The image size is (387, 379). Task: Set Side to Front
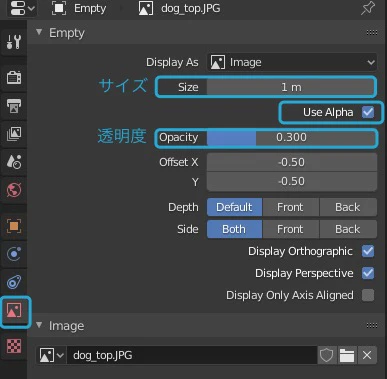click(290, 229)
